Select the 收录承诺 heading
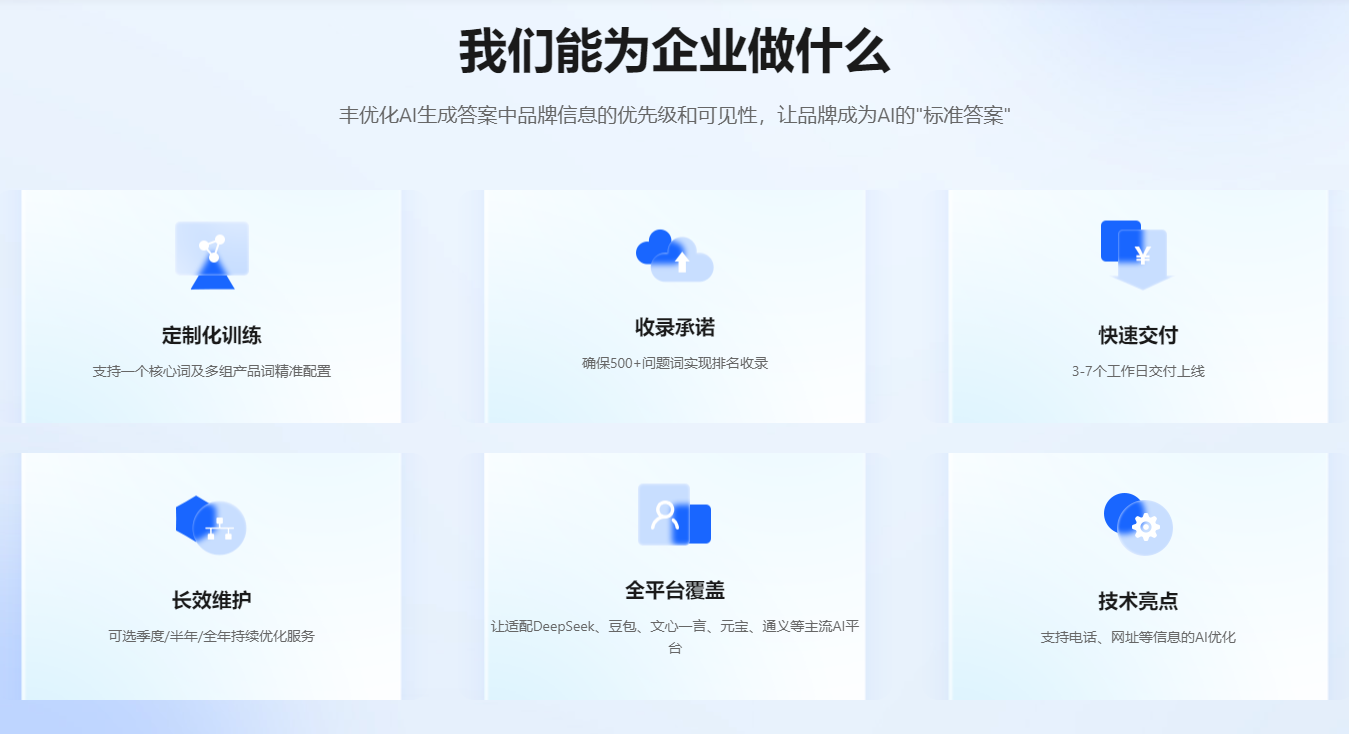 [x=675, y=327]
